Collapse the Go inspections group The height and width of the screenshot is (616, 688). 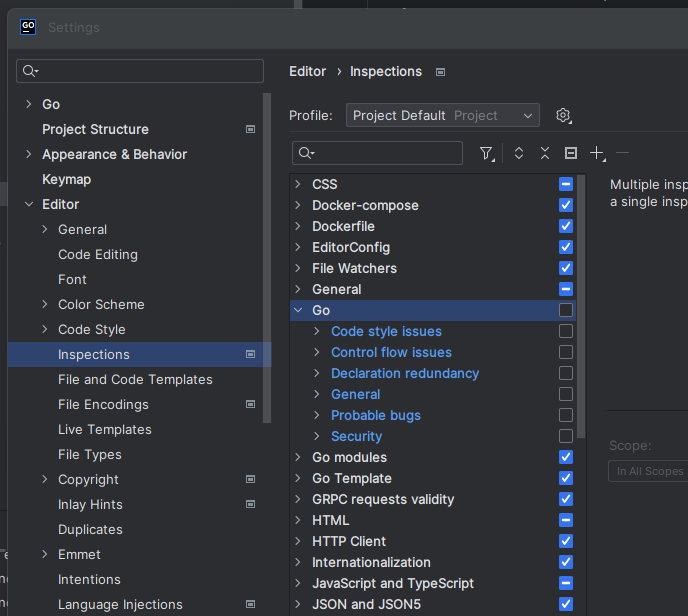pos(298,310)
